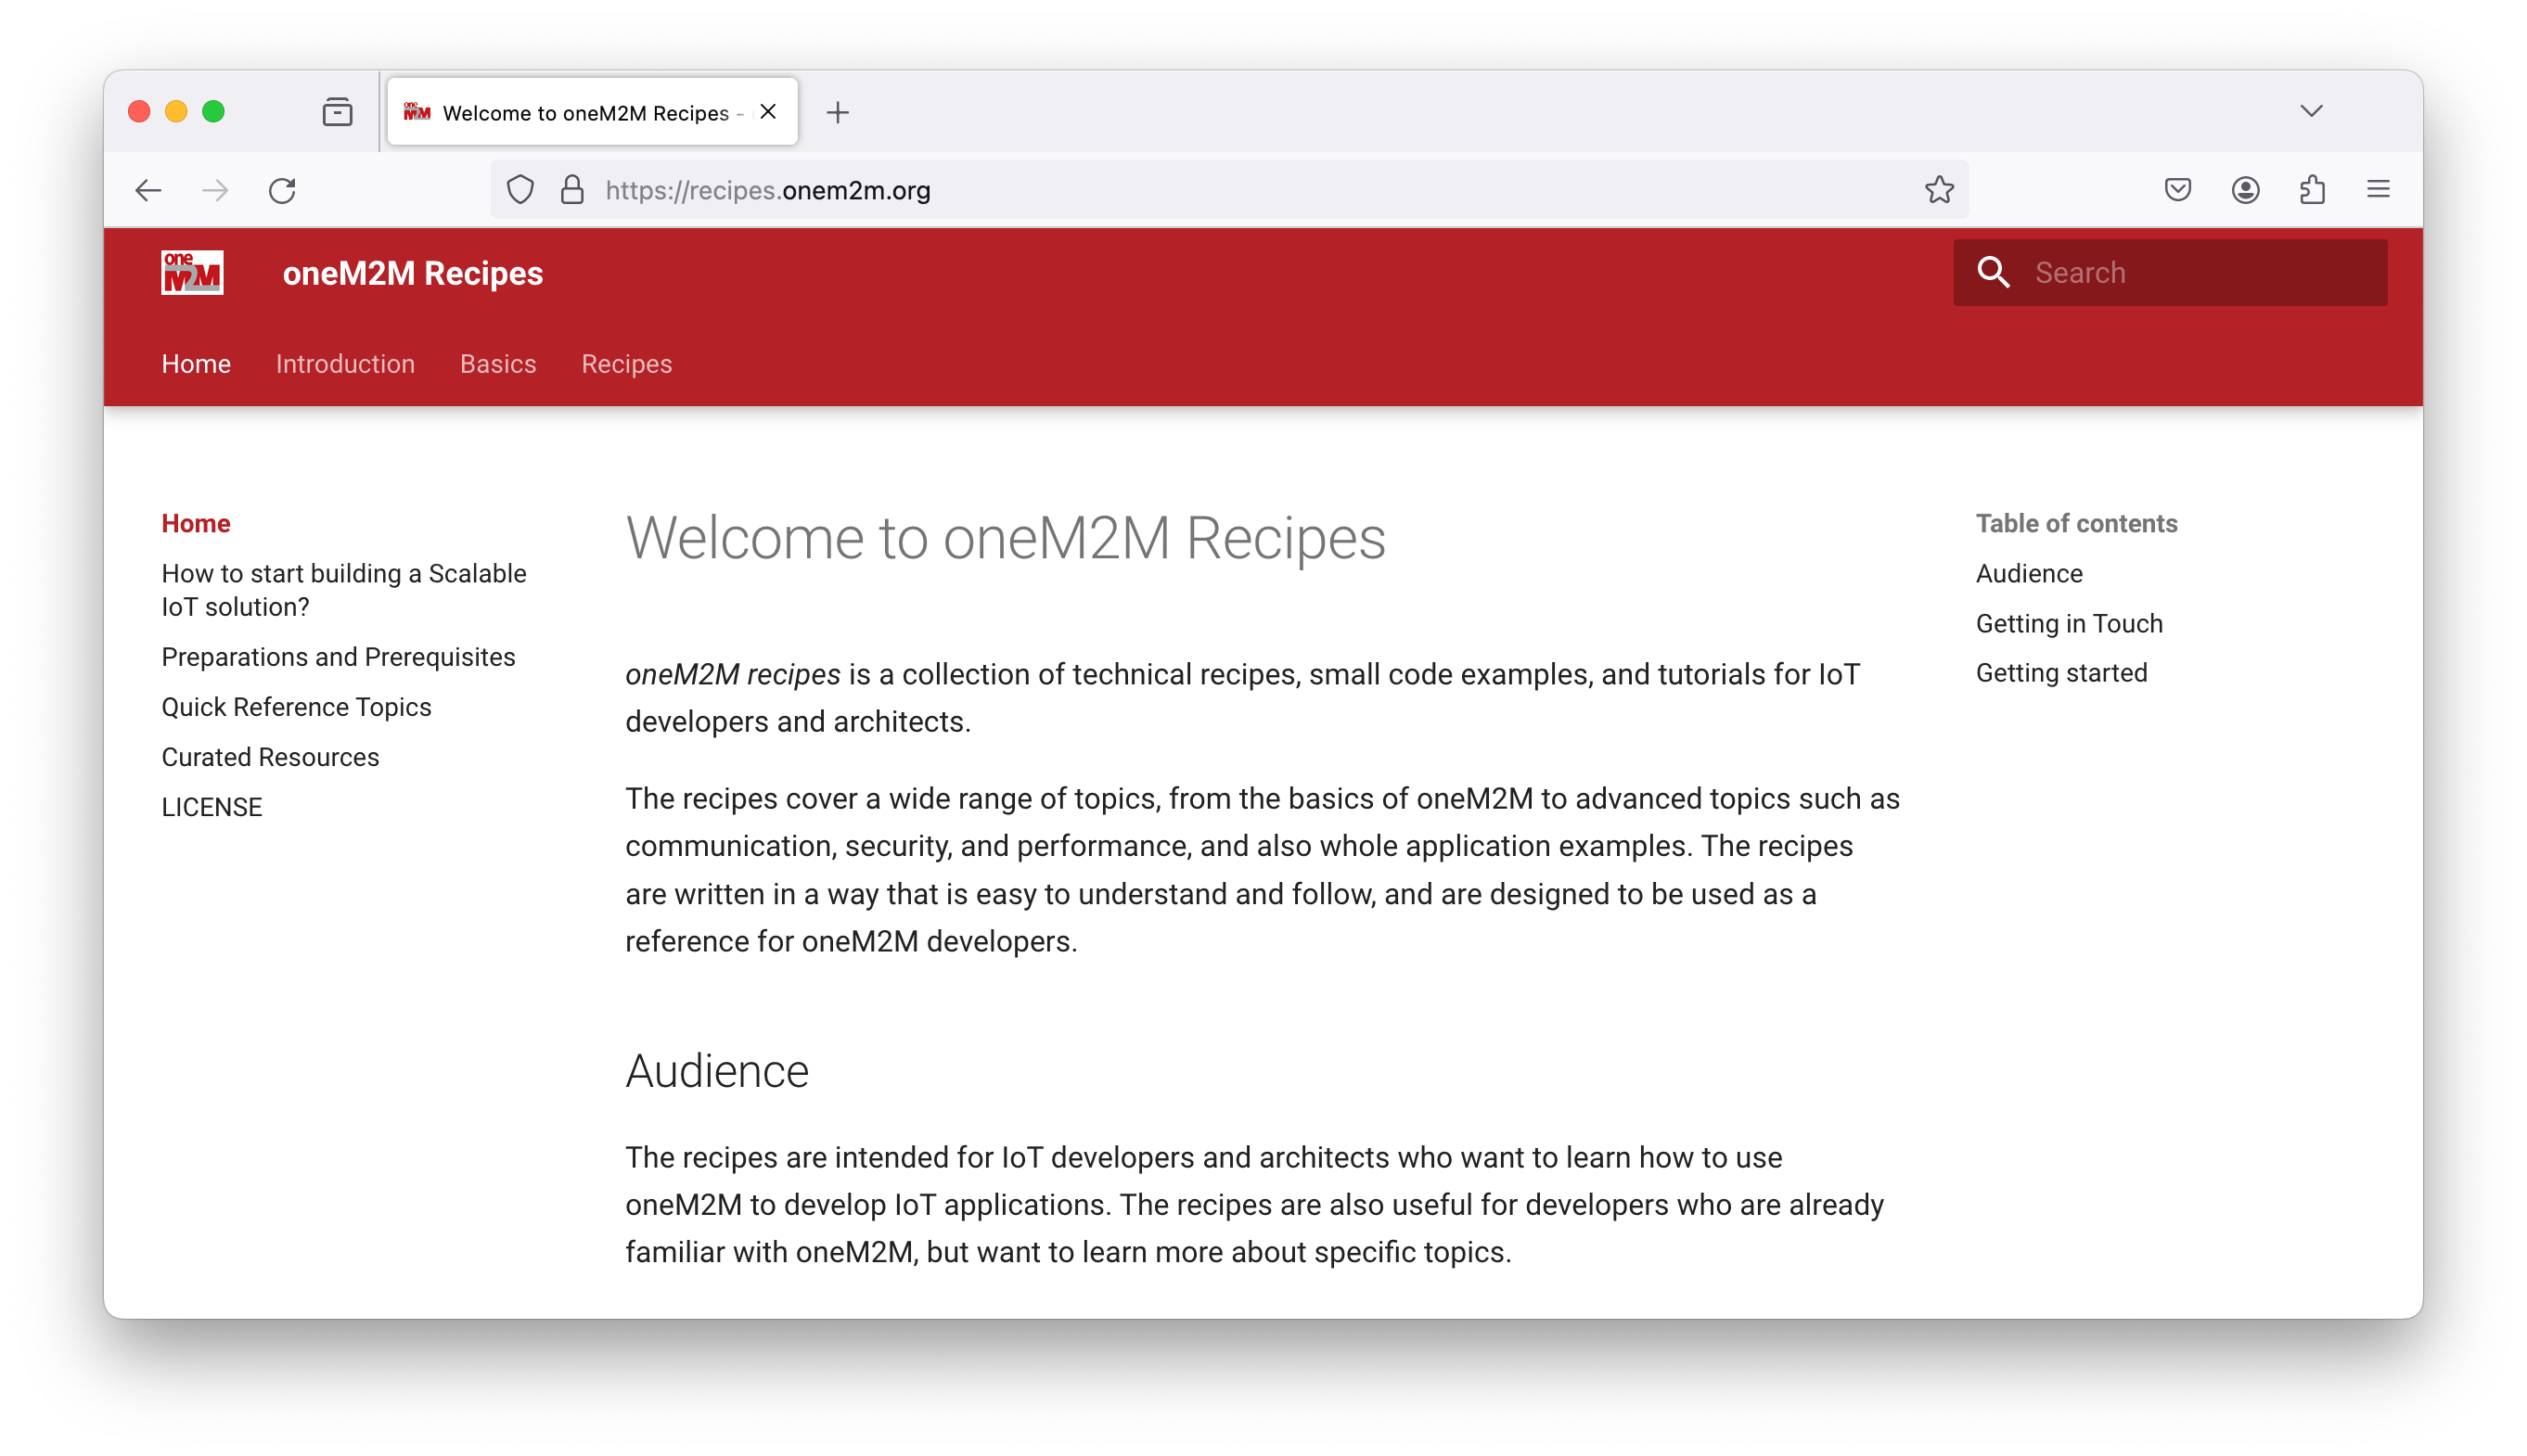Screen dimensions: 2527x1456
Task: Expand the list all tabs chevron
Action: [x=2311, y=111]
